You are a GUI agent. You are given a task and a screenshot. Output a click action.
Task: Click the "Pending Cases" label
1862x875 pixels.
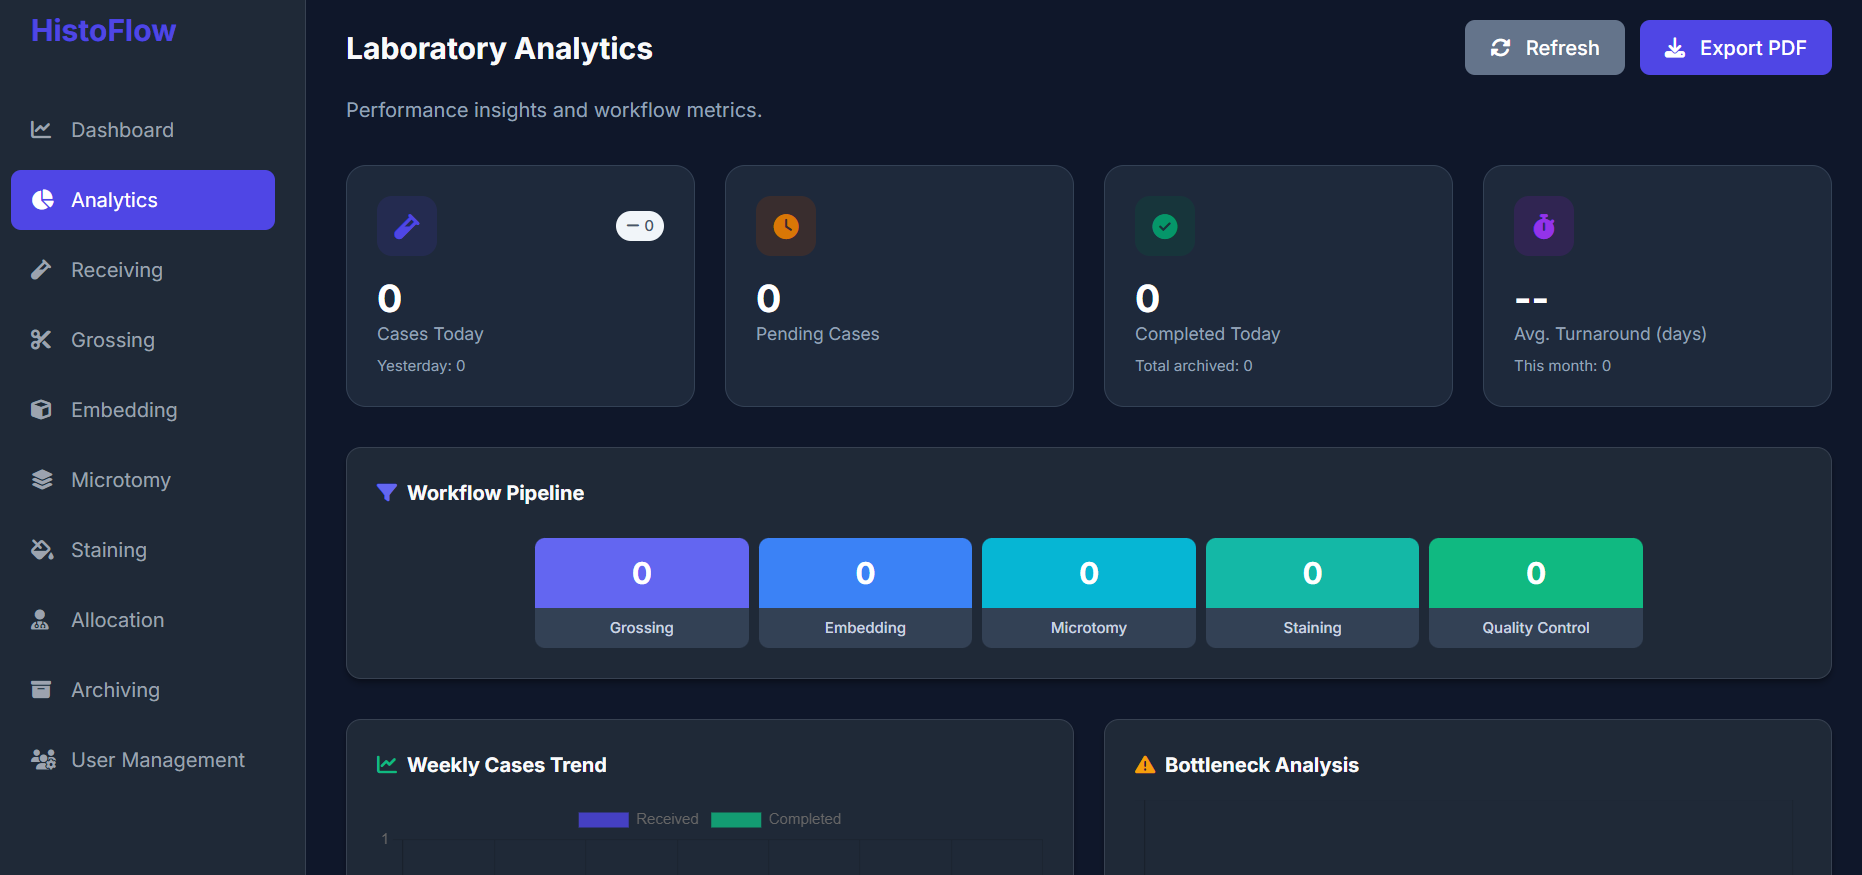pyautogui.click(x=818, y=334)
